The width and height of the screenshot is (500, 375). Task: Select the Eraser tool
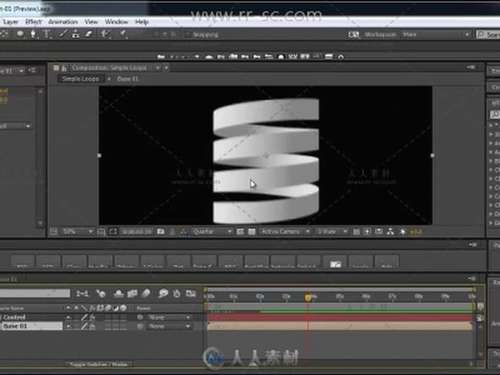click(89, 34)
